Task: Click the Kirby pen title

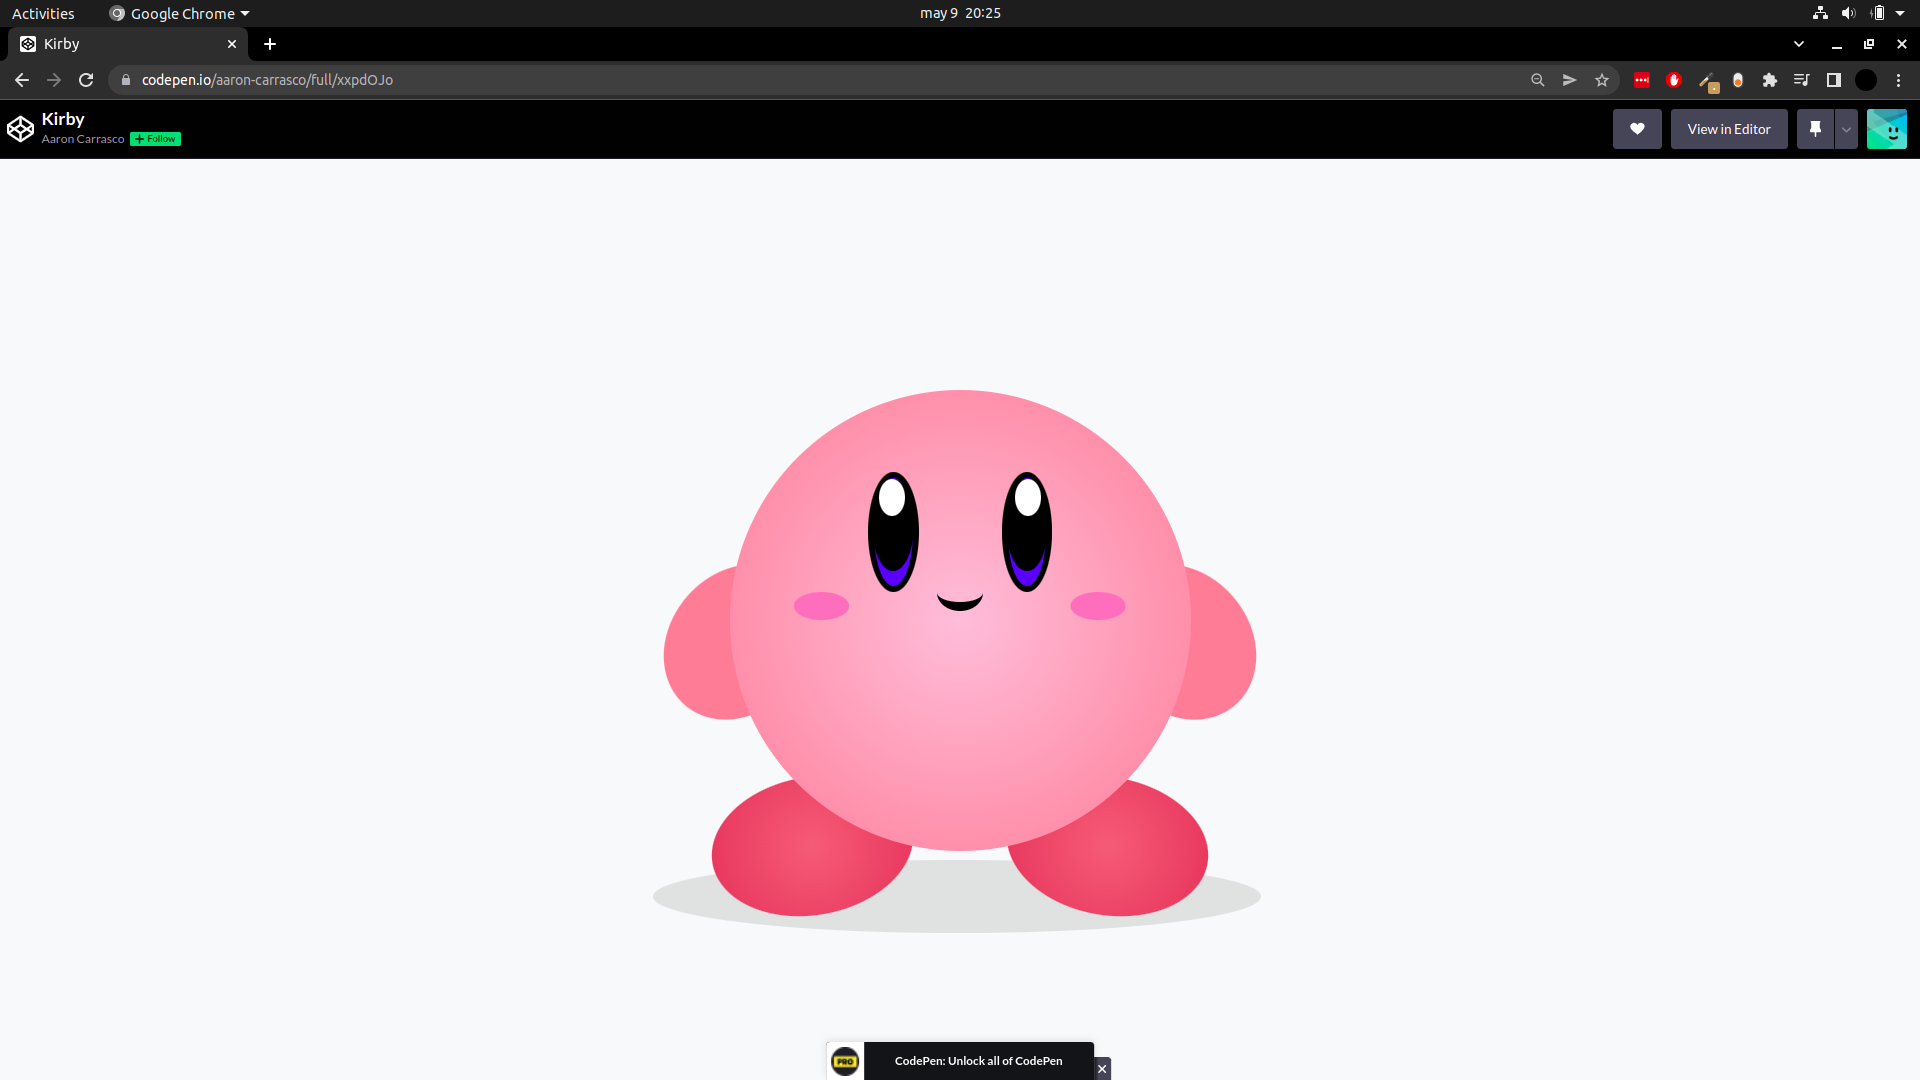Action: [63, 119]
